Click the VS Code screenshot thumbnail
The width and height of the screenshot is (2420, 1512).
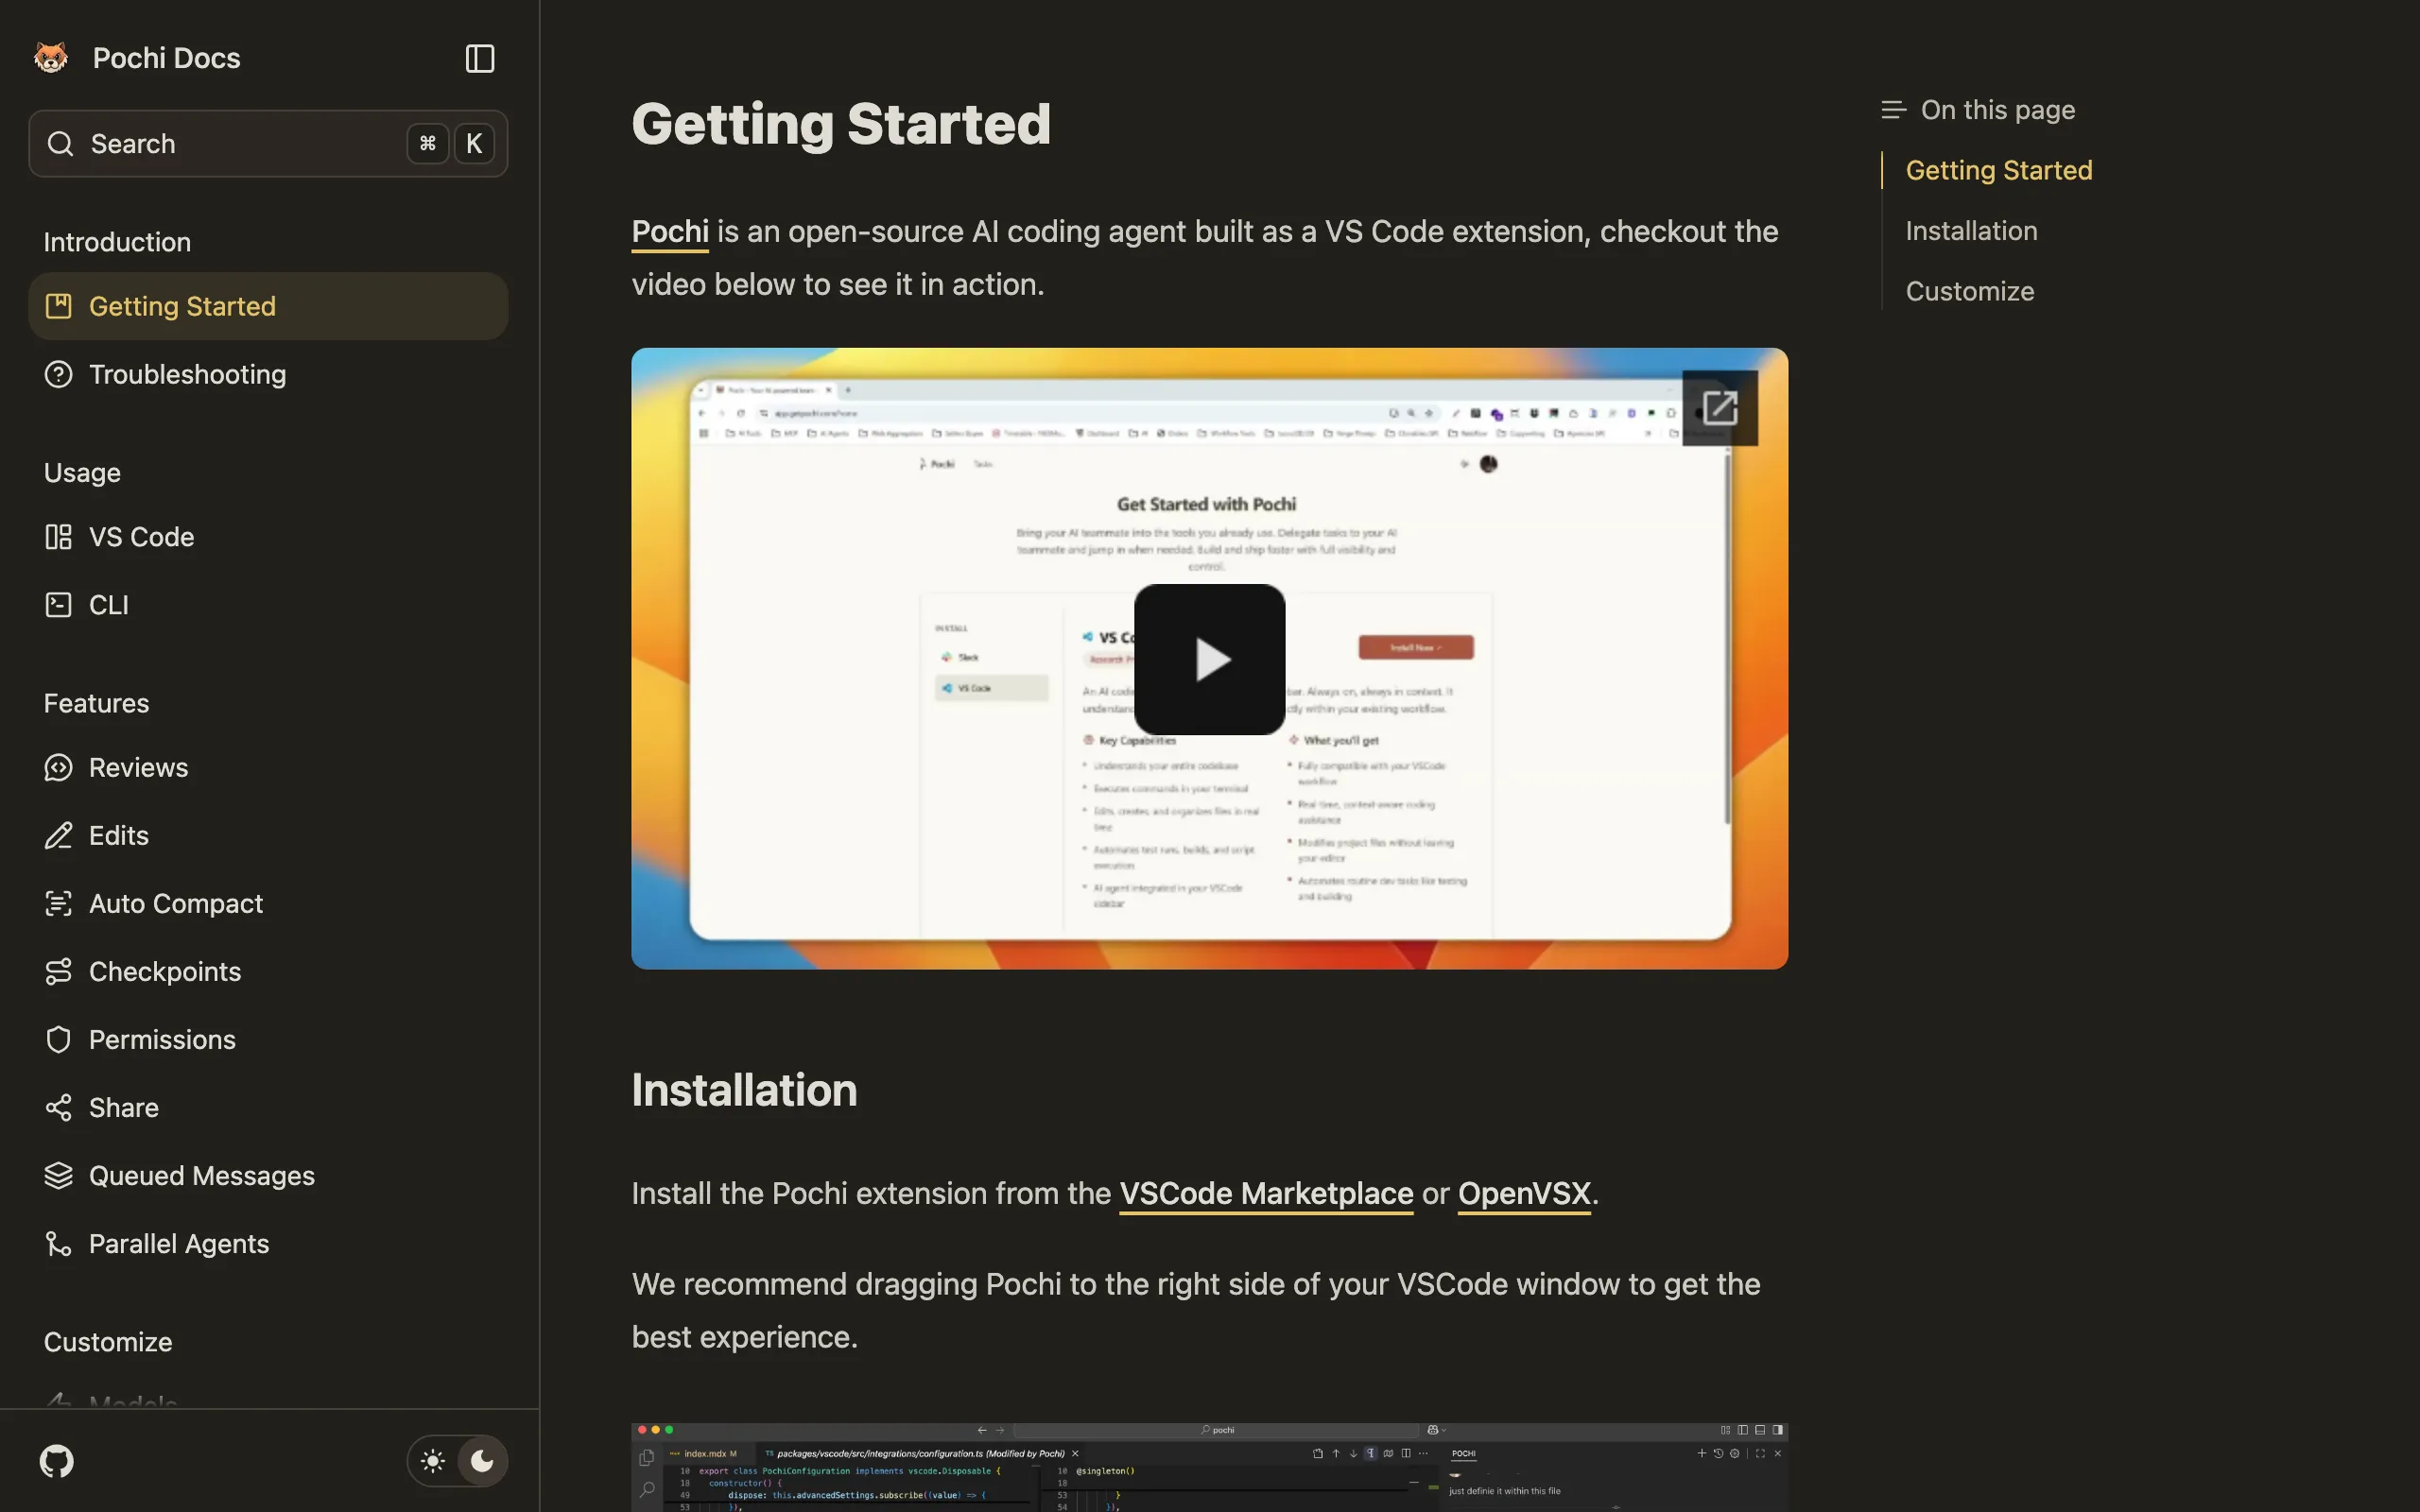(x=1209, y=1467)
